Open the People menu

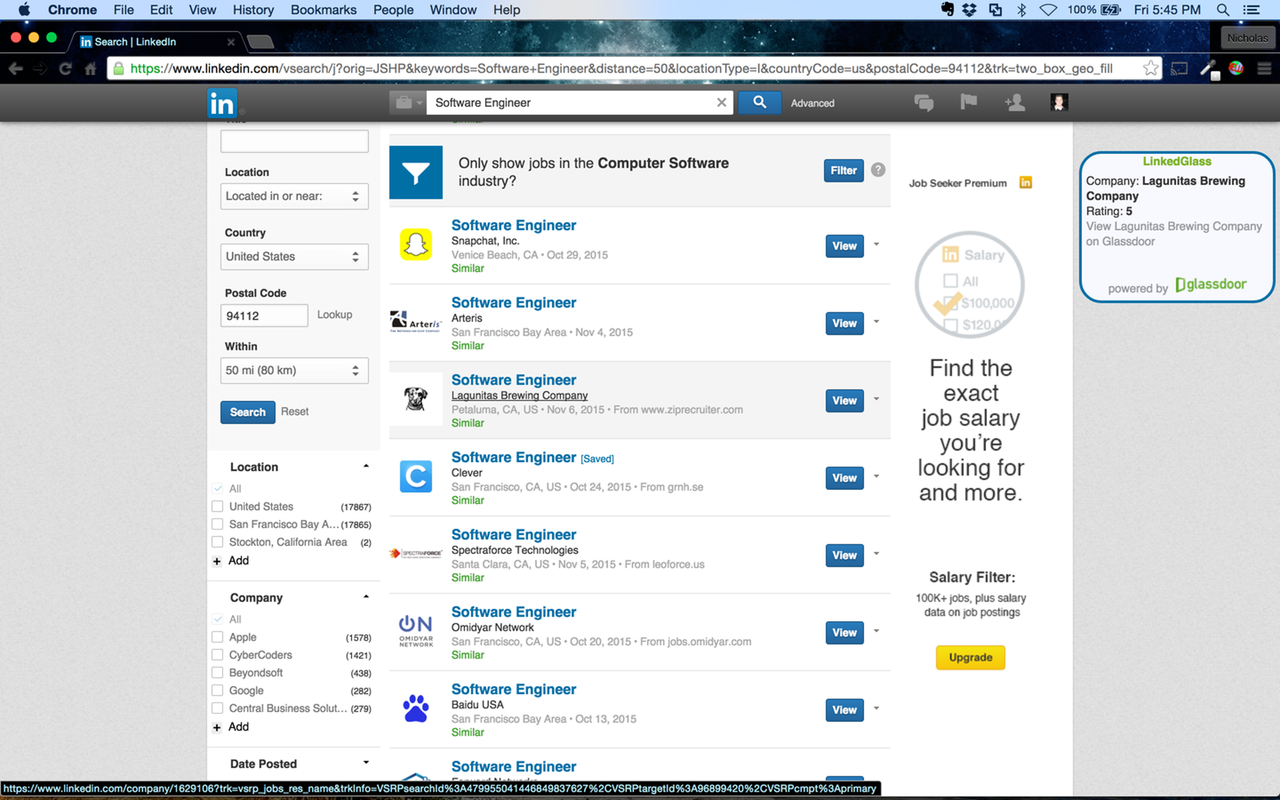click(x=393, y=10)
